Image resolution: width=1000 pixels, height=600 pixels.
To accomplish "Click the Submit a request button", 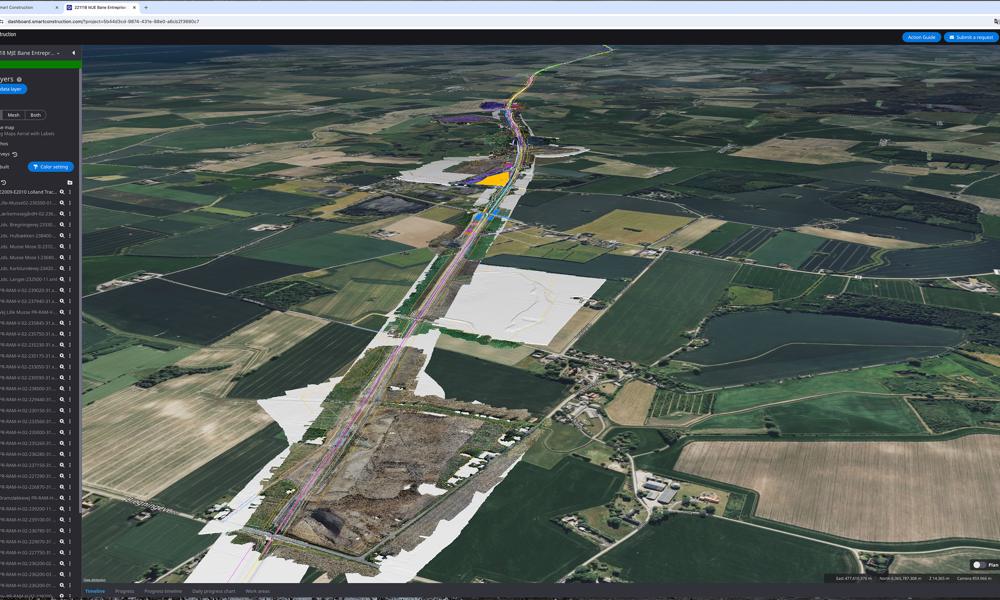I will click(x=969, y=37).
